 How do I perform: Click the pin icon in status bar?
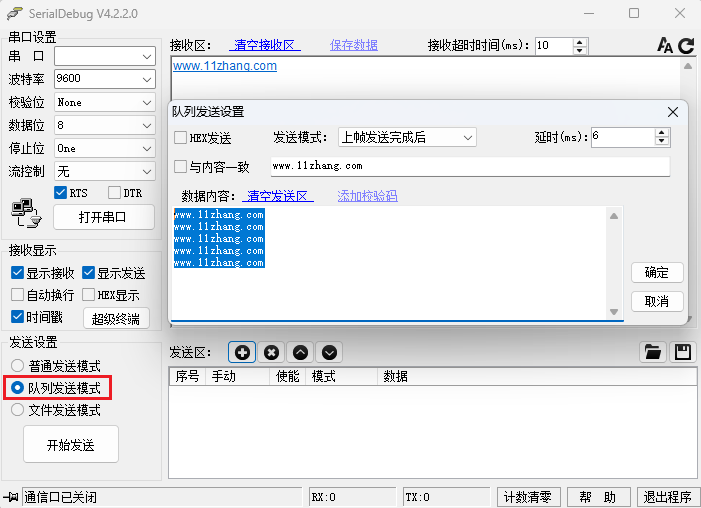11,497
